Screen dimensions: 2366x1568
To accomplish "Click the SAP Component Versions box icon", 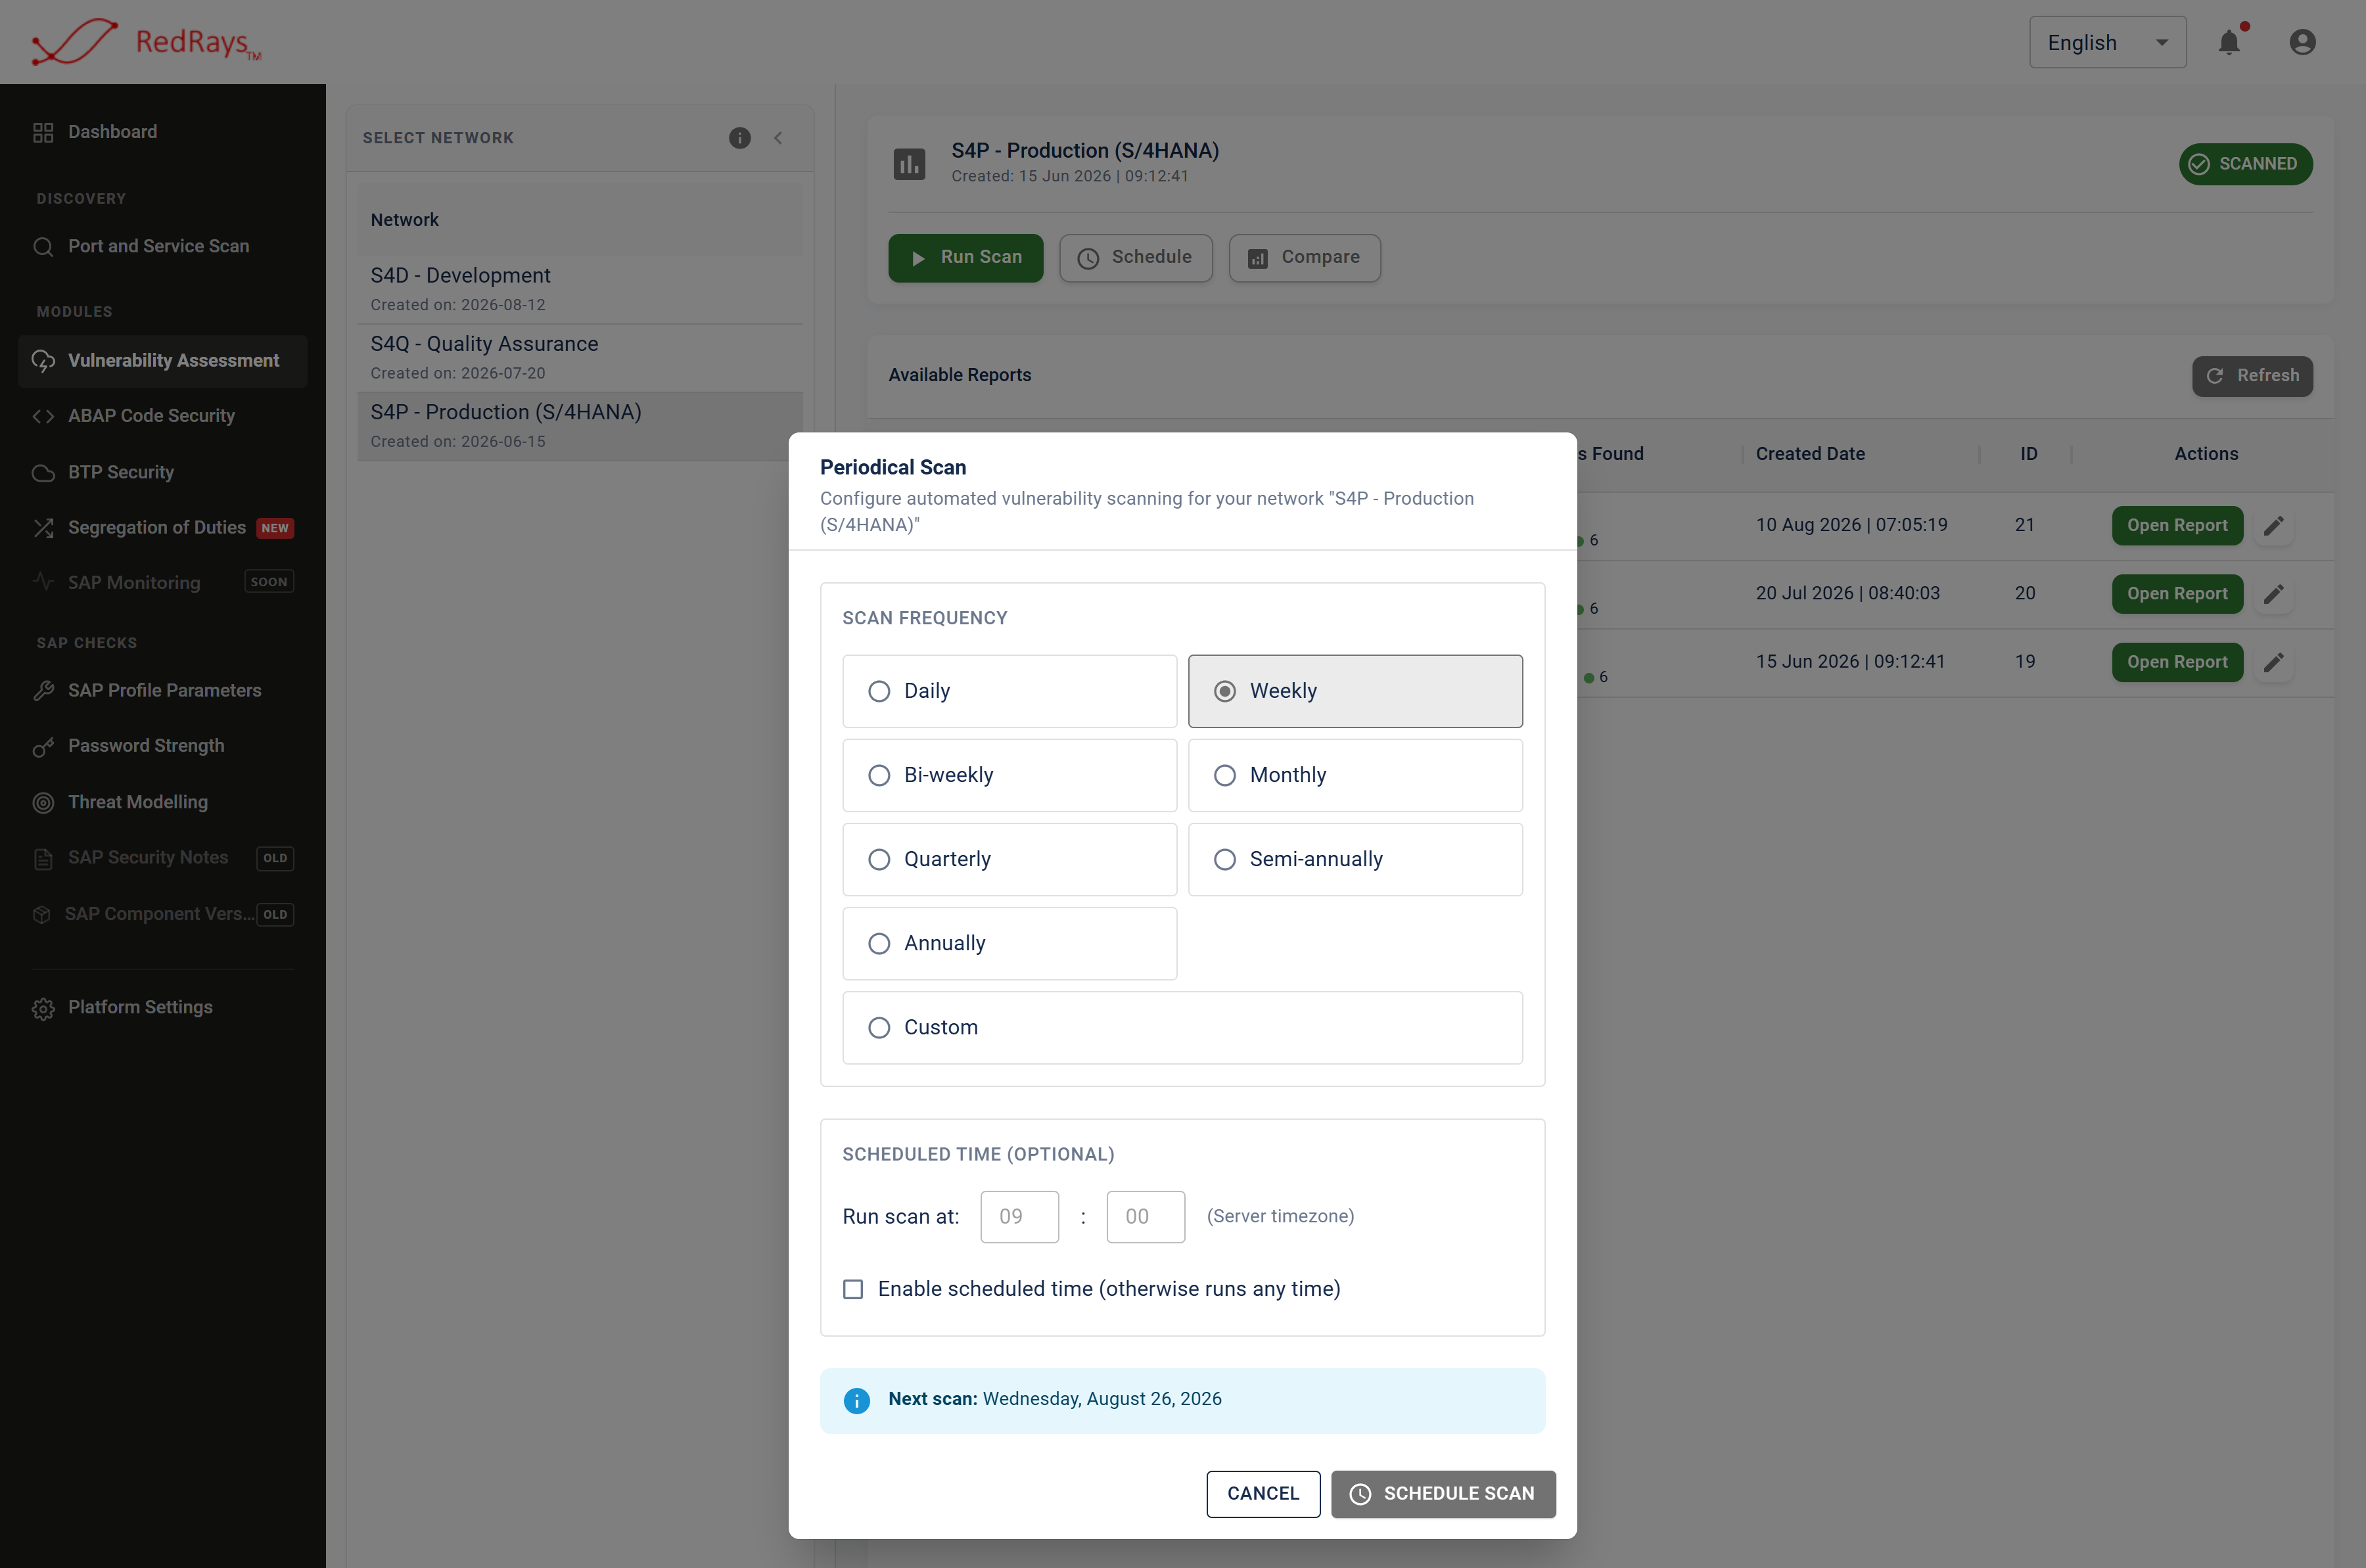I will click(41, 914).
